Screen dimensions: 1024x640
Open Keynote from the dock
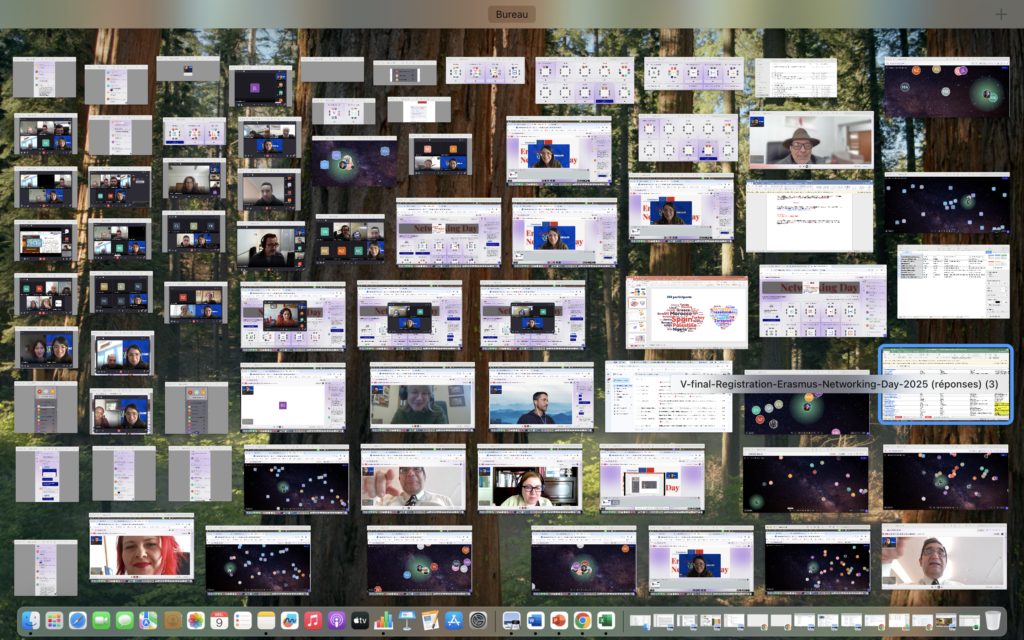[407, 620]
